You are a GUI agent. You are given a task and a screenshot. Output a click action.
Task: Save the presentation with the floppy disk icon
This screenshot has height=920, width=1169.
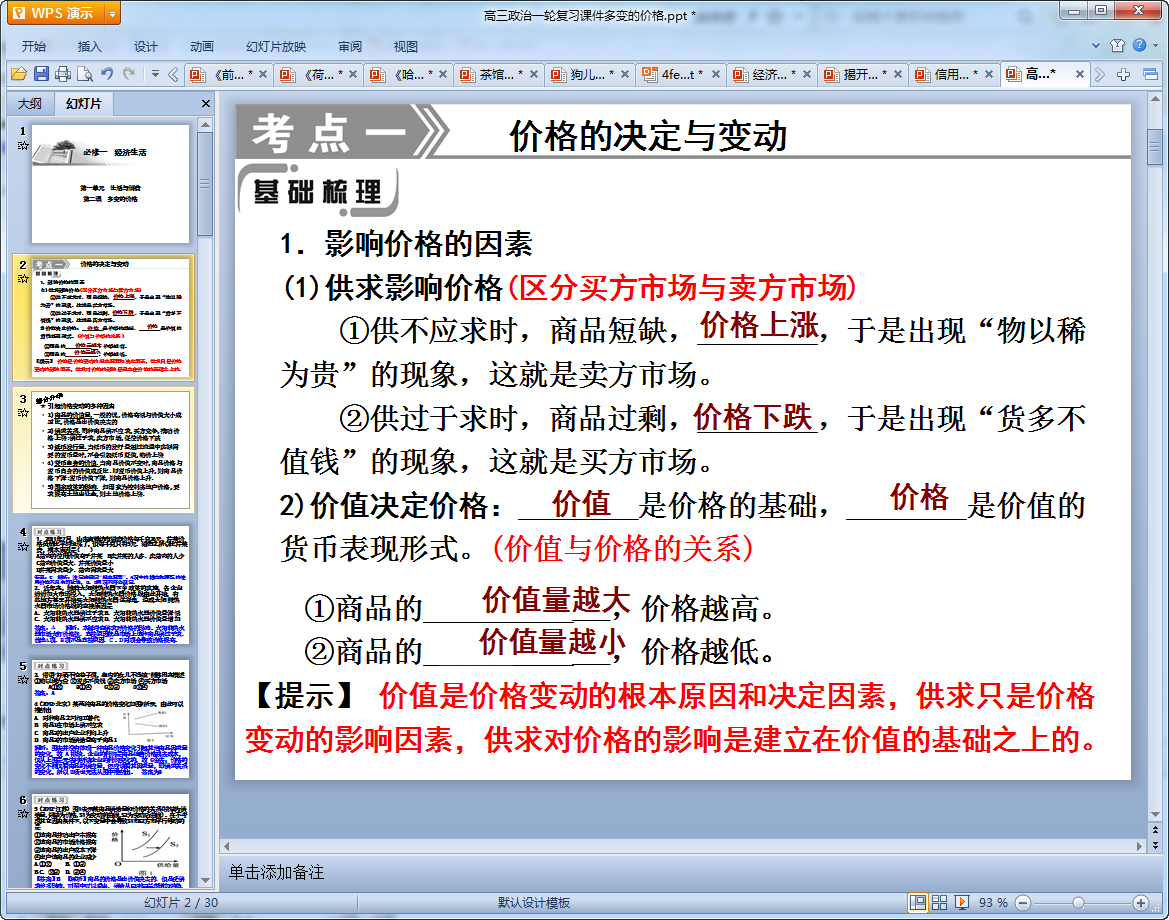click(41, 74)
